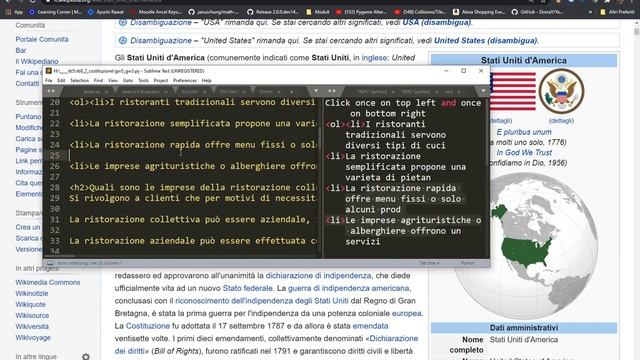Open the Bar link in Wikipedia sidebar
Image resolution: width=640 pixels, height=360 pixels.
(x=21, y=50)
